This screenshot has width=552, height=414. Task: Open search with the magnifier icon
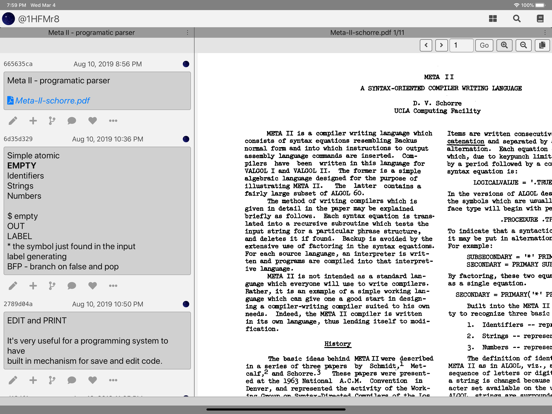click(x=516, y=19)
